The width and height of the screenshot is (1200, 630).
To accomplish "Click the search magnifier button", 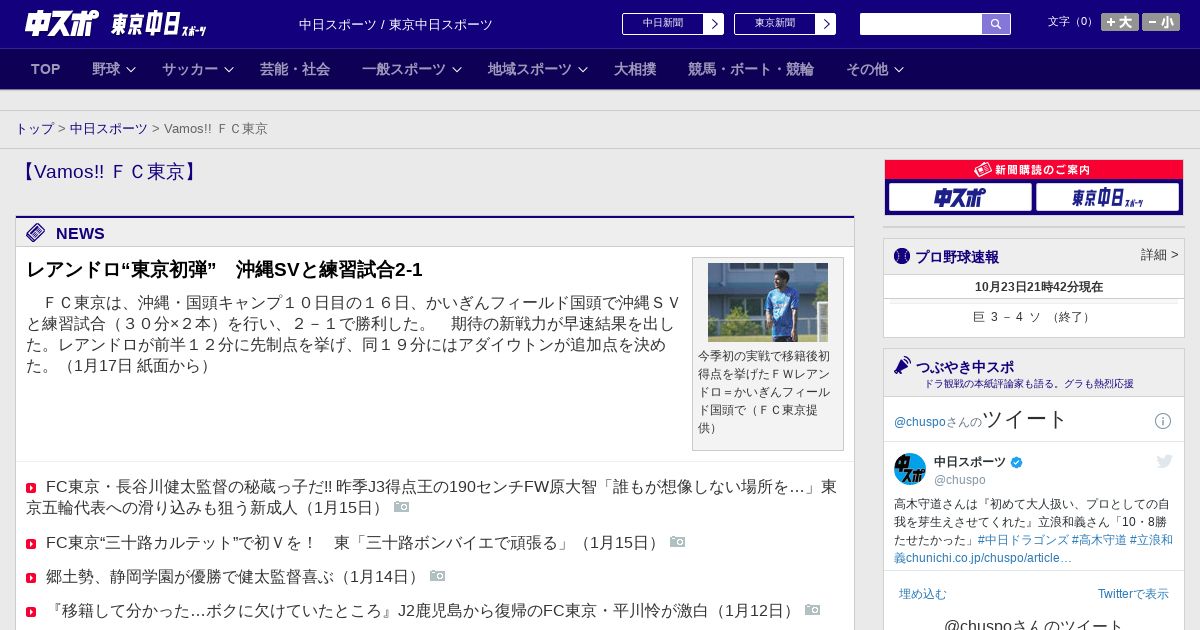I will (996, 24).
